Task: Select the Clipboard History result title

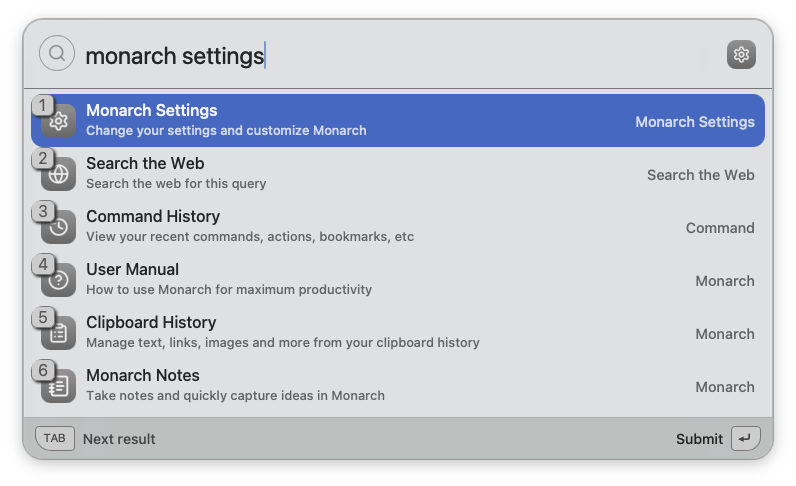Action: click(151, 322)
